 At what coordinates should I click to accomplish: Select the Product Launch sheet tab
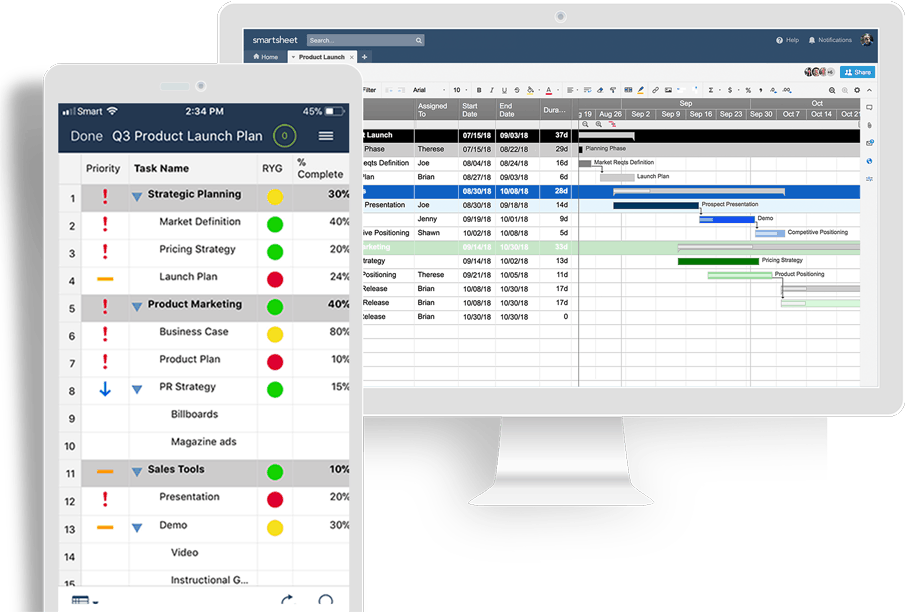coord(320,57)
